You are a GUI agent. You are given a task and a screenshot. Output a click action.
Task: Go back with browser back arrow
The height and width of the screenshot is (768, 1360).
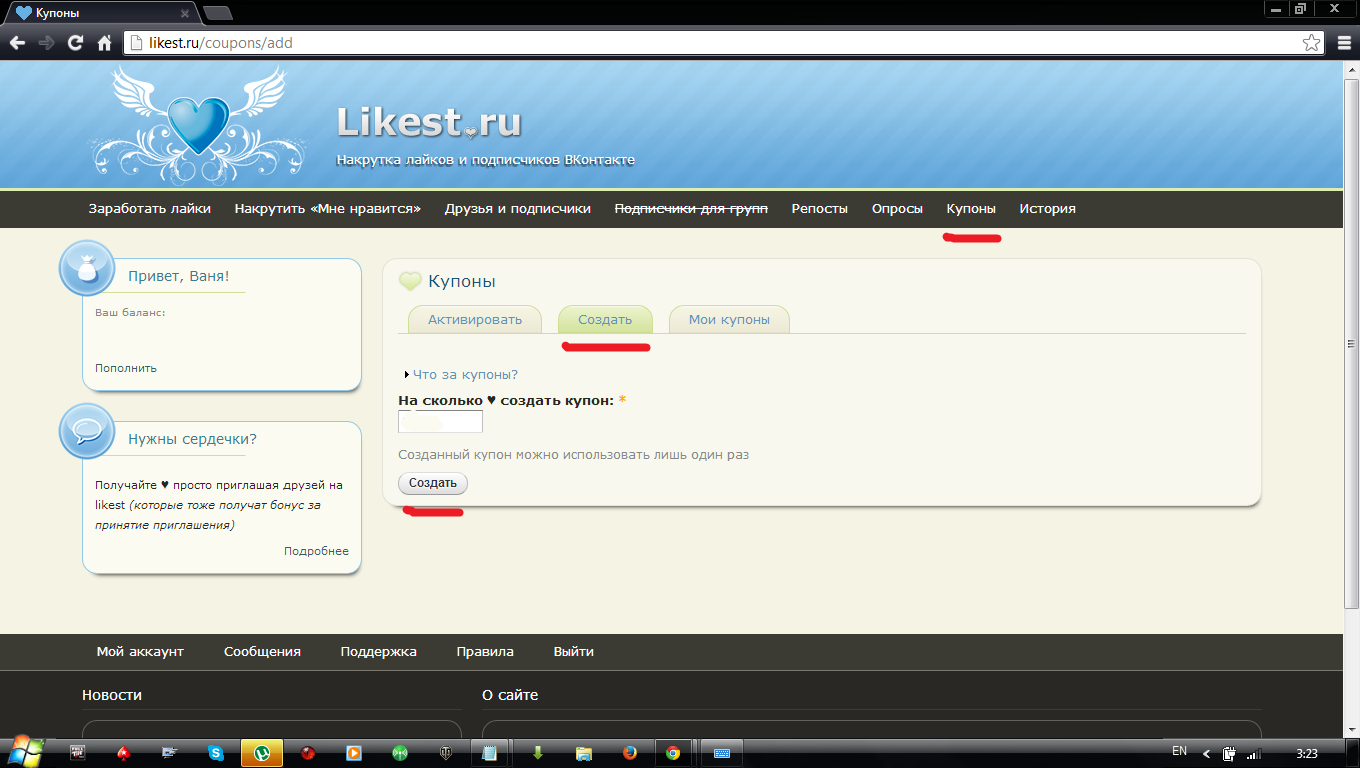(x=17, y=43)
